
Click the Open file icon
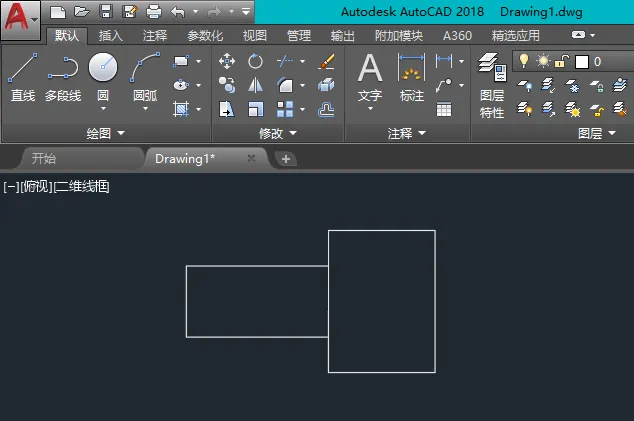(x=82, y=12)
